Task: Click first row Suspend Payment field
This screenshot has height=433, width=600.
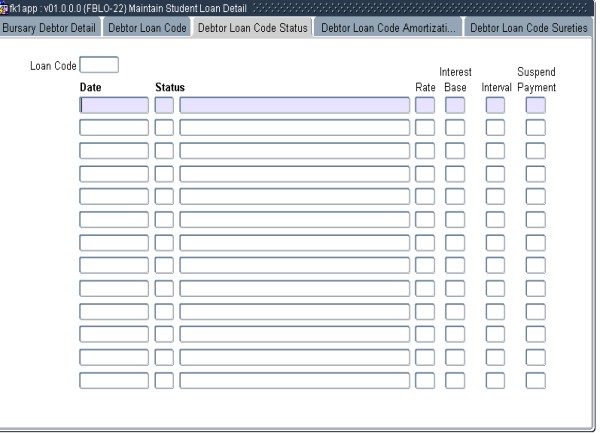Action: pyautogui.click(x=536, y=104)
